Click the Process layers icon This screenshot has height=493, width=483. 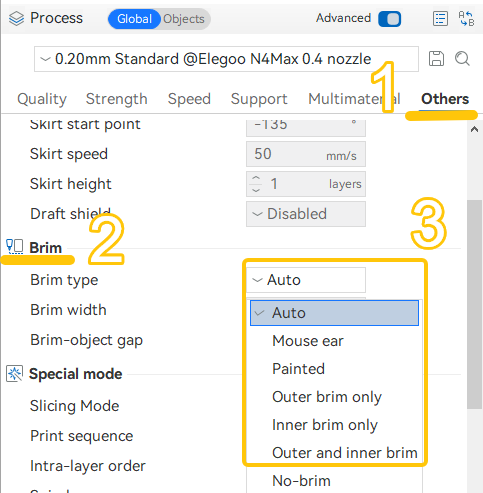click(16, 18)
